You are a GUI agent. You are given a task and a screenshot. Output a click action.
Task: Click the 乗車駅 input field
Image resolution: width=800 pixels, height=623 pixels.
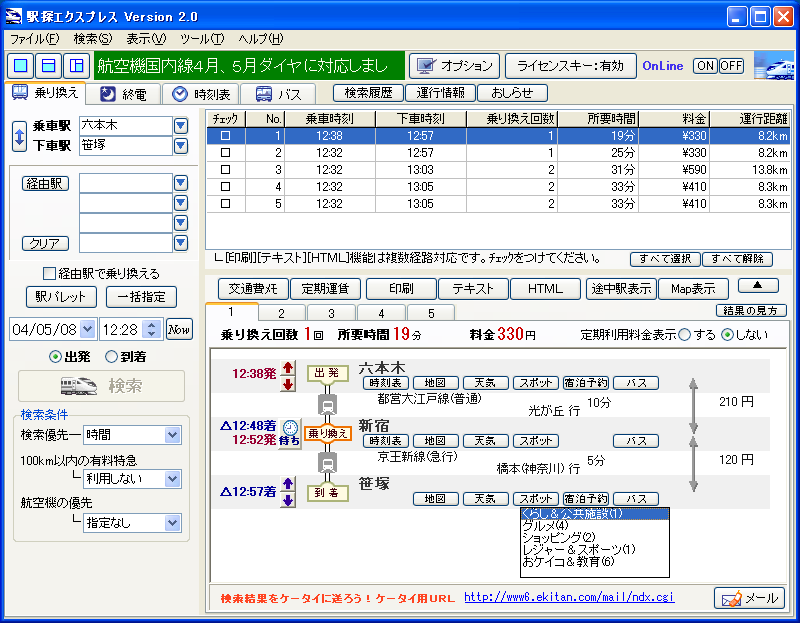tap(126, 126)
